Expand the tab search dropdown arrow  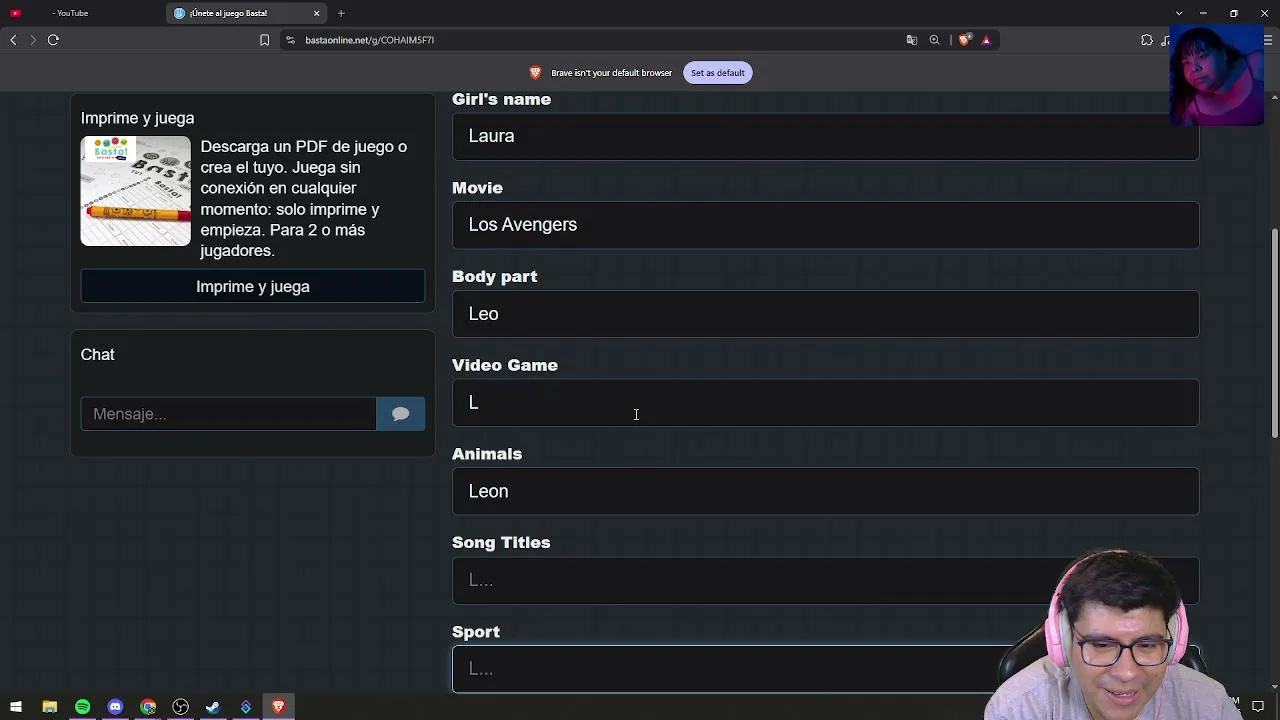pyautogui.click(x=1179, y=13)
